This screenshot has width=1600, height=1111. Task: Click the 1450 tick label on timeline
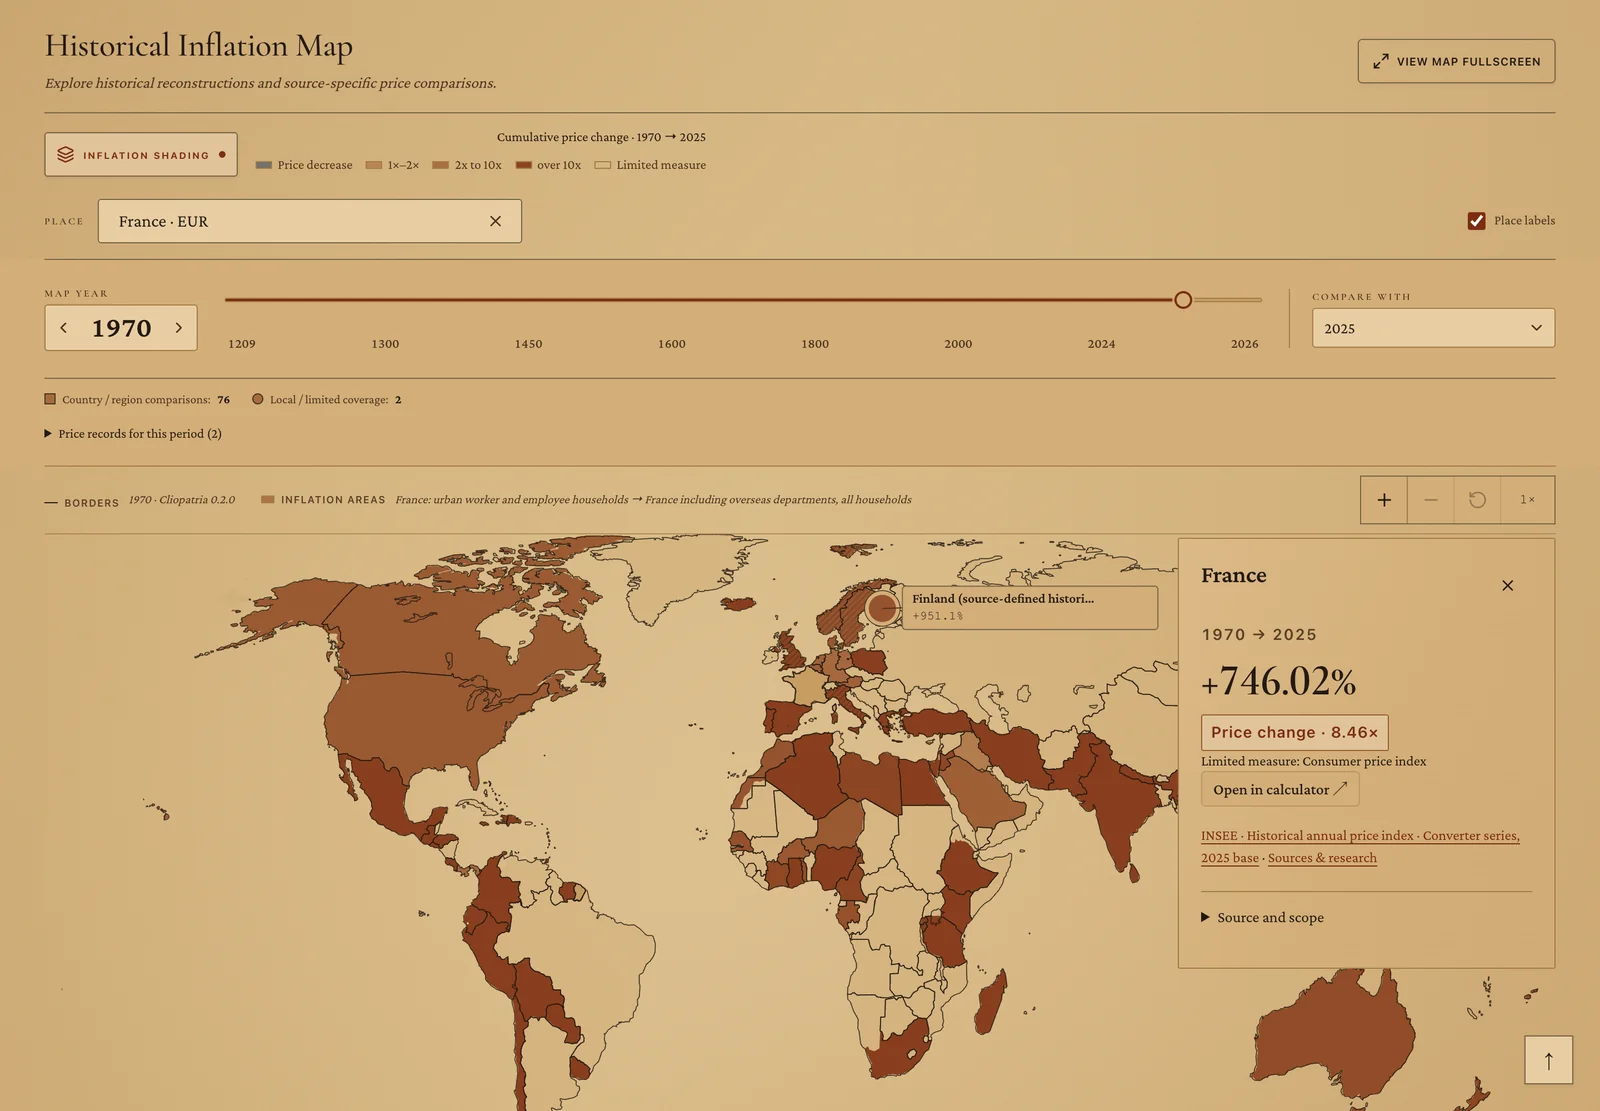pos(528,344)
